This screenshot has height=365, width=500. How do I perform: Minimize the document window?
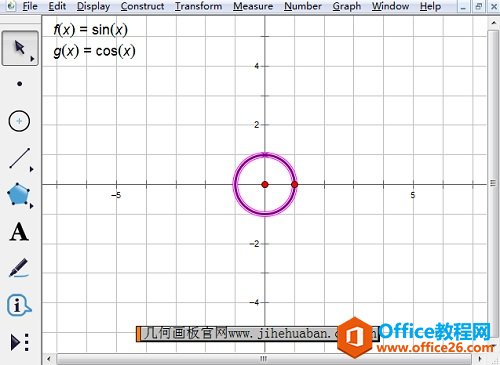[463, 6]
